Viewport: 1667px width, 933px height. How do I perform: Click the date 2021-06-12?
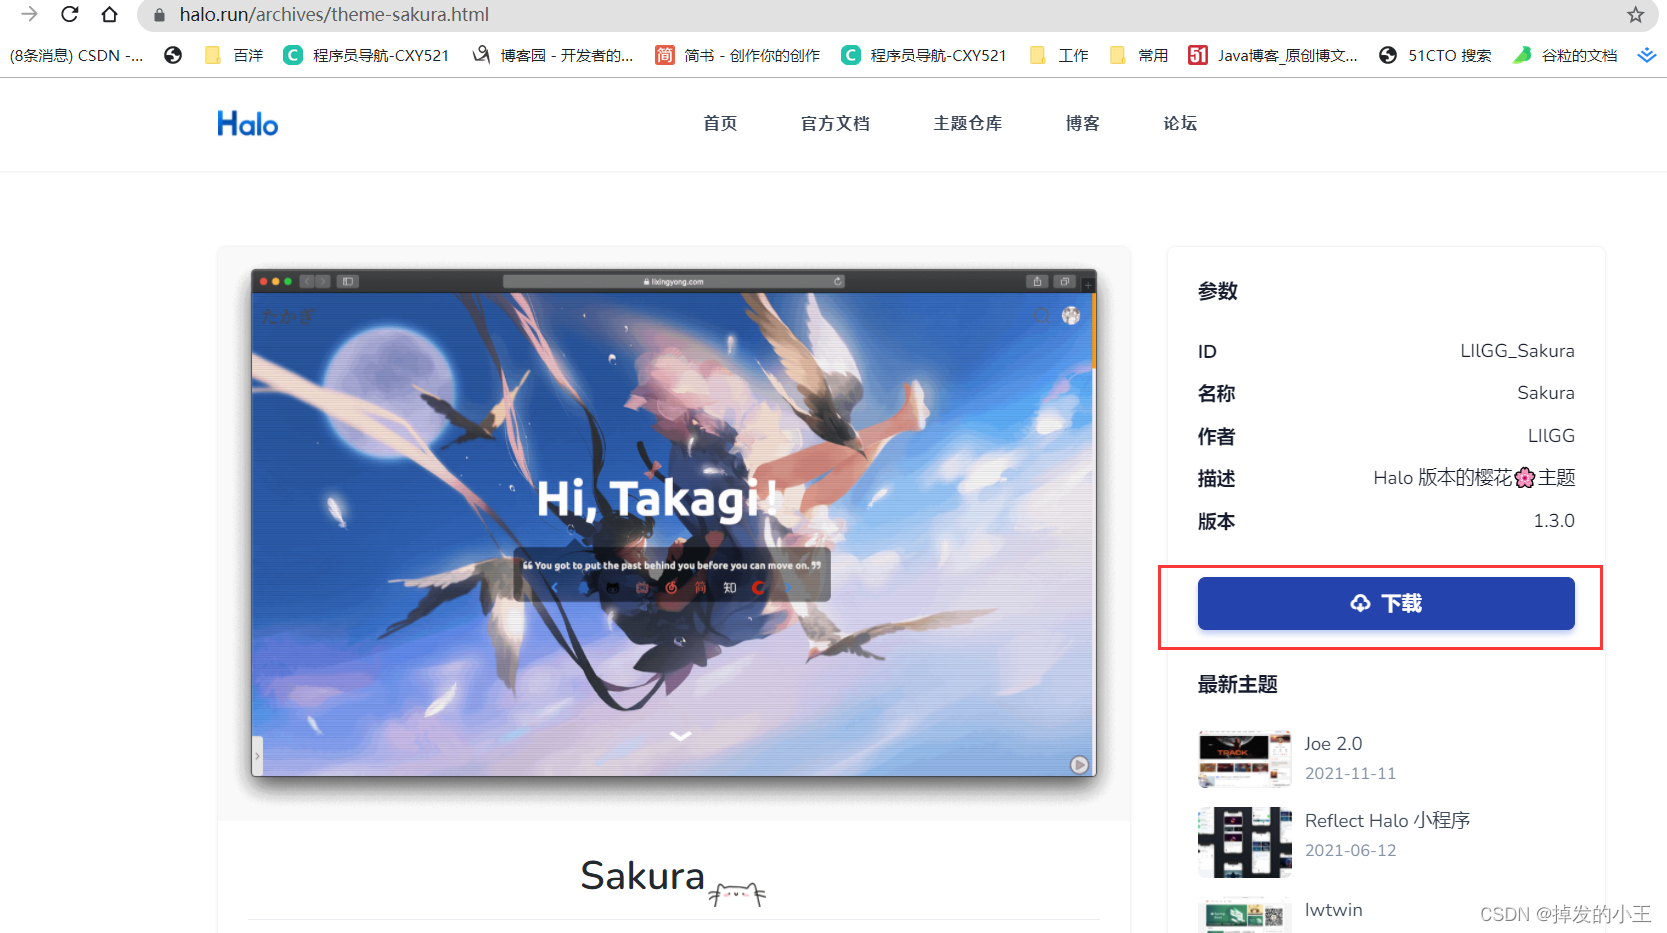1350,851
